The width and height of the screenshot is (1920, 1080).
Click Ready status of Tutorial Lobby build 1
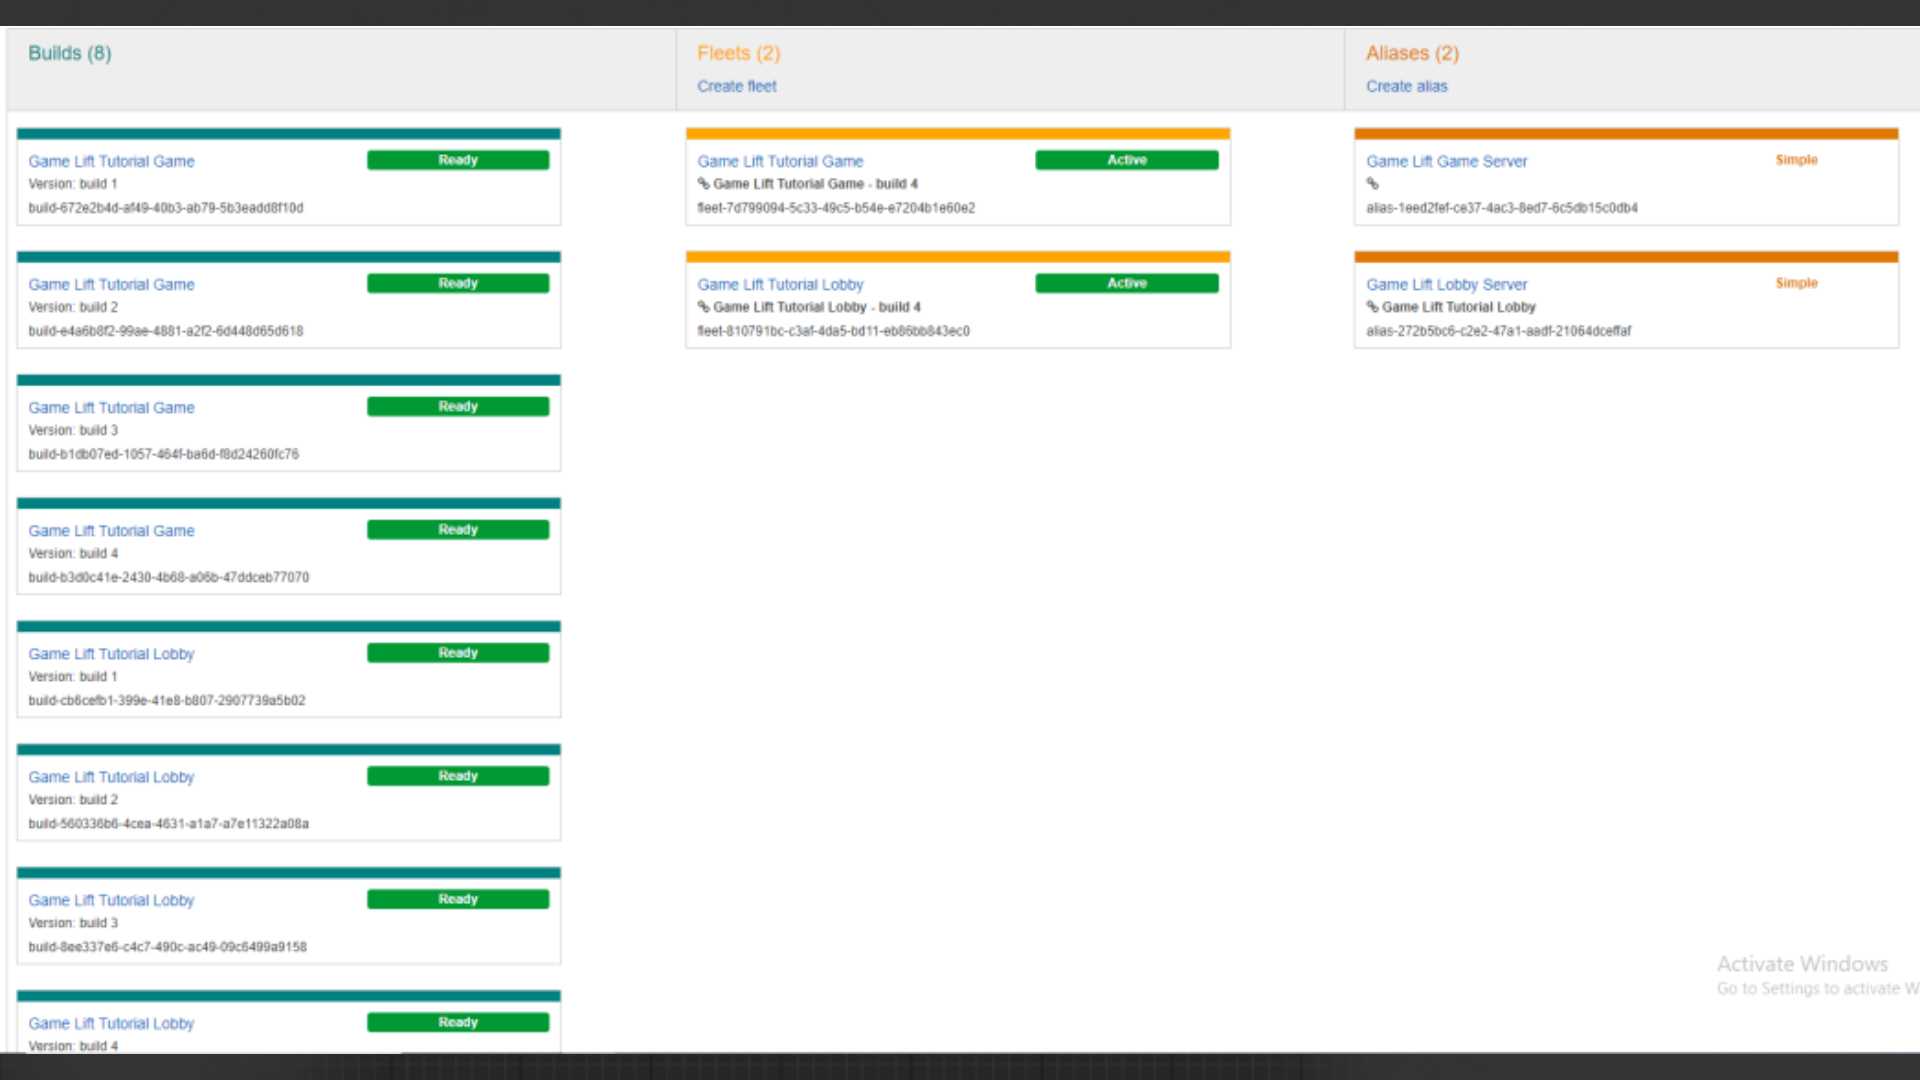coord(458,652)
